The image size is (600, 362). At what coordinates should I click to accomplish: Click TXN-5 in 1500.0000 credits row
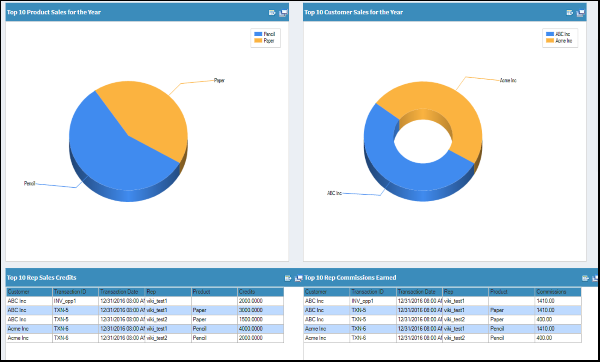tap(75, 320)
